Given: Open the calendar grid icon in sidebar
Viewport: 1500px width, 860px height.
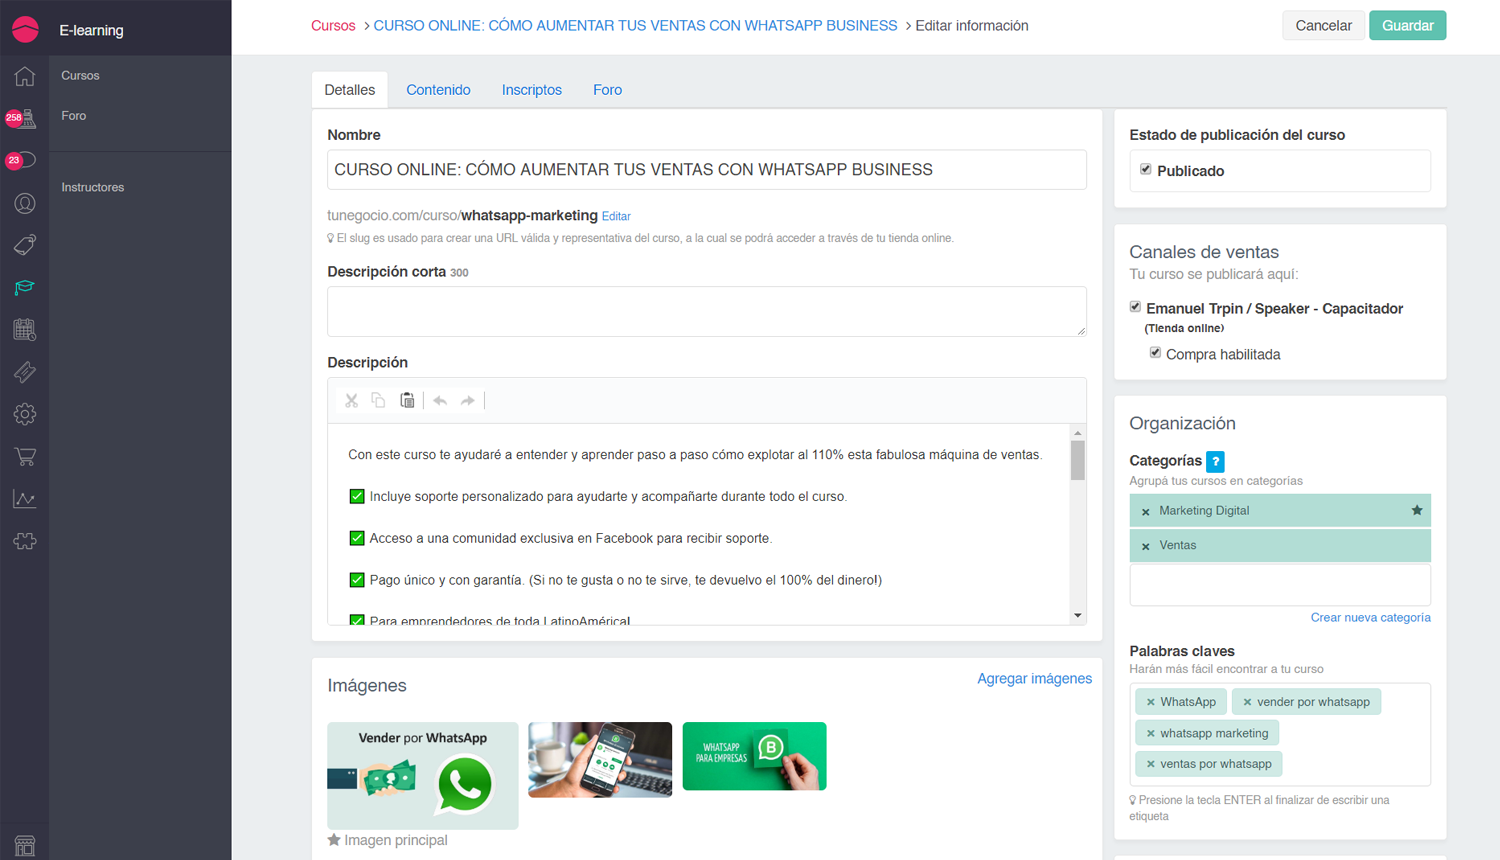Looking at the screenshot, I should [24, 329].
